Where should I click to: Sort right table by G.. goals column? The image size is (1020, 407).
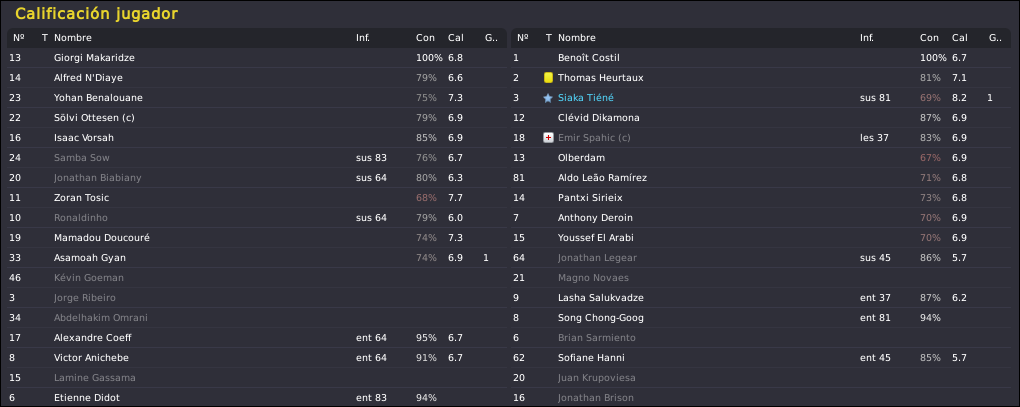[x=995, y=38]
